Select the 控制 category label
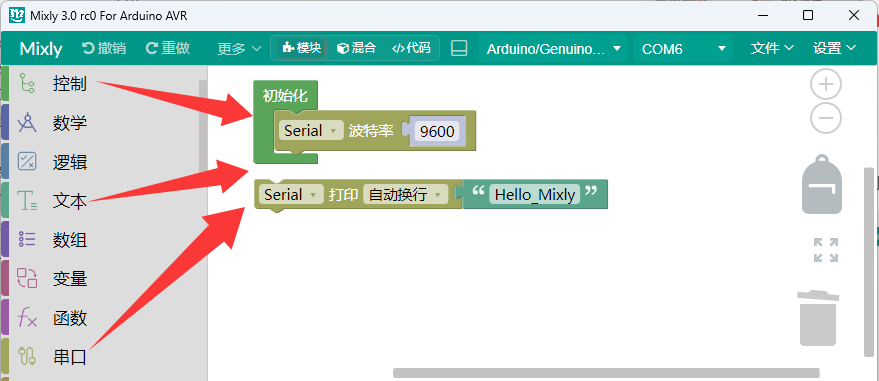879x381 pixels. 70,83
